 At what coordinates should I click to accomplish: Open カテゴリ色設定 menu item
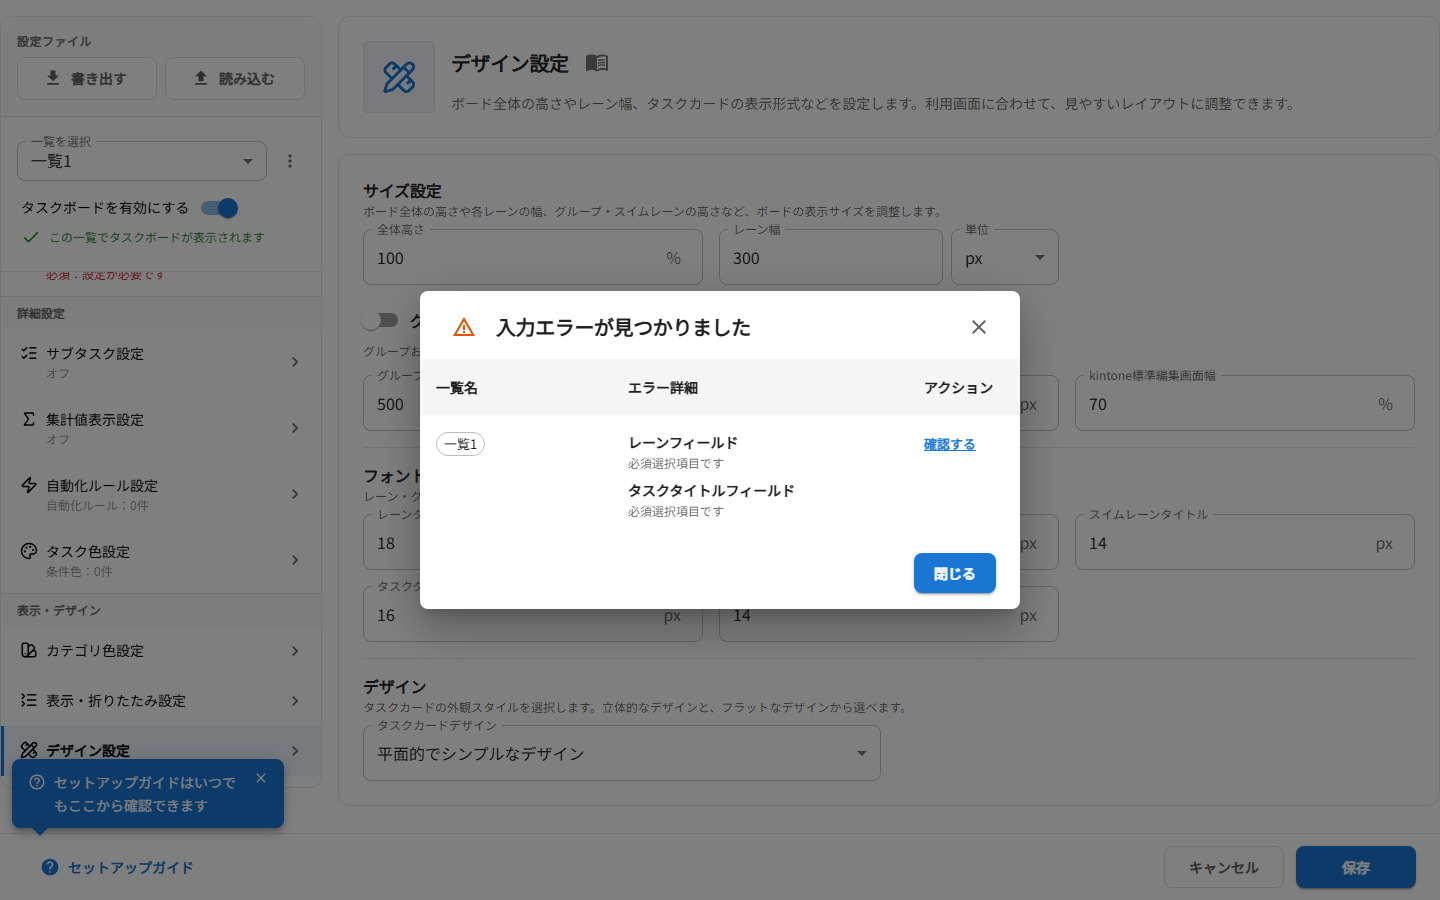[x=161, y=651]
